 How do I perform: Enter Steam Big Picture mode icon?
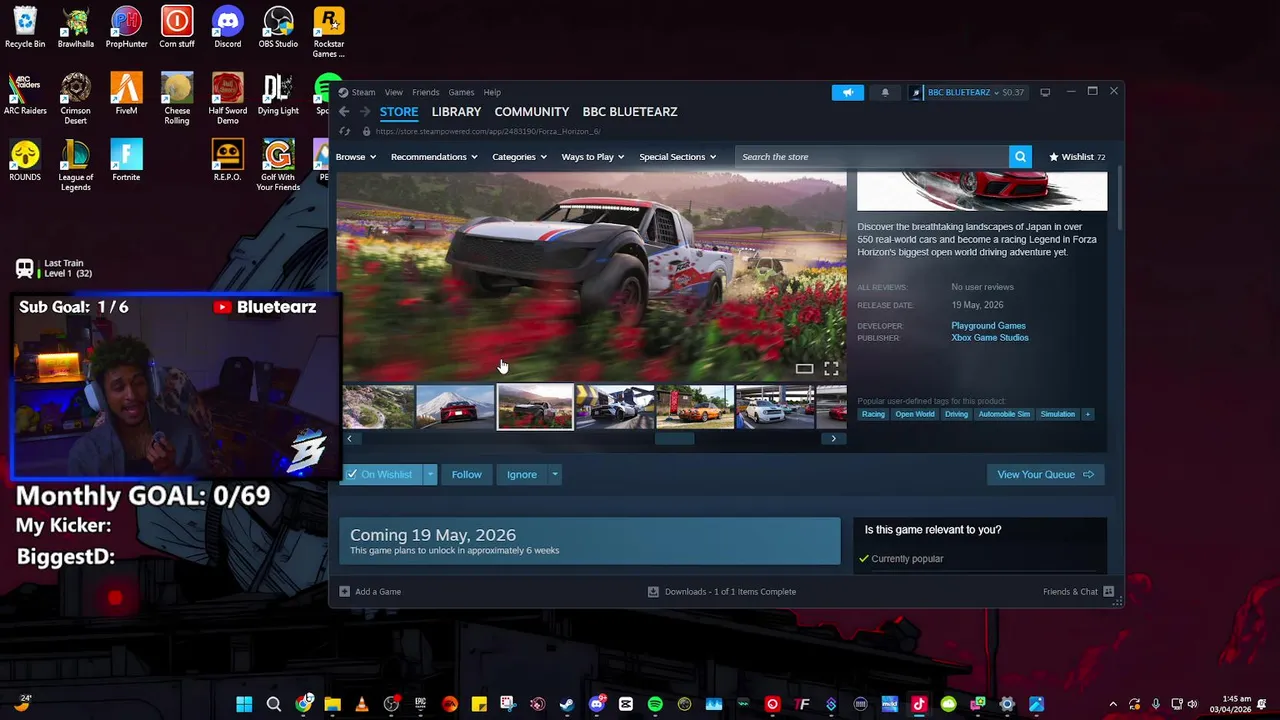[1045, 92]
